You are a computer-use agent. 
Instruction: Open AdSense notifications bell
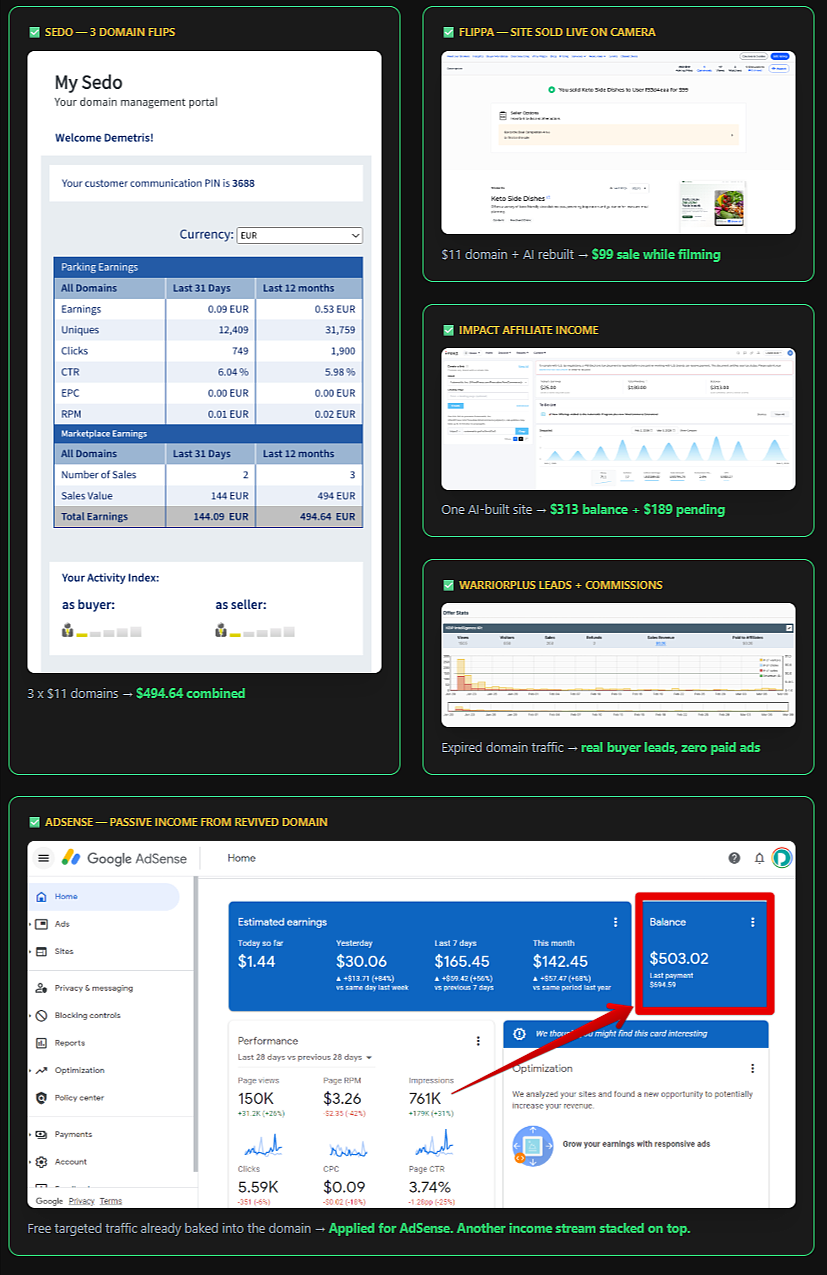coord(759,858)
